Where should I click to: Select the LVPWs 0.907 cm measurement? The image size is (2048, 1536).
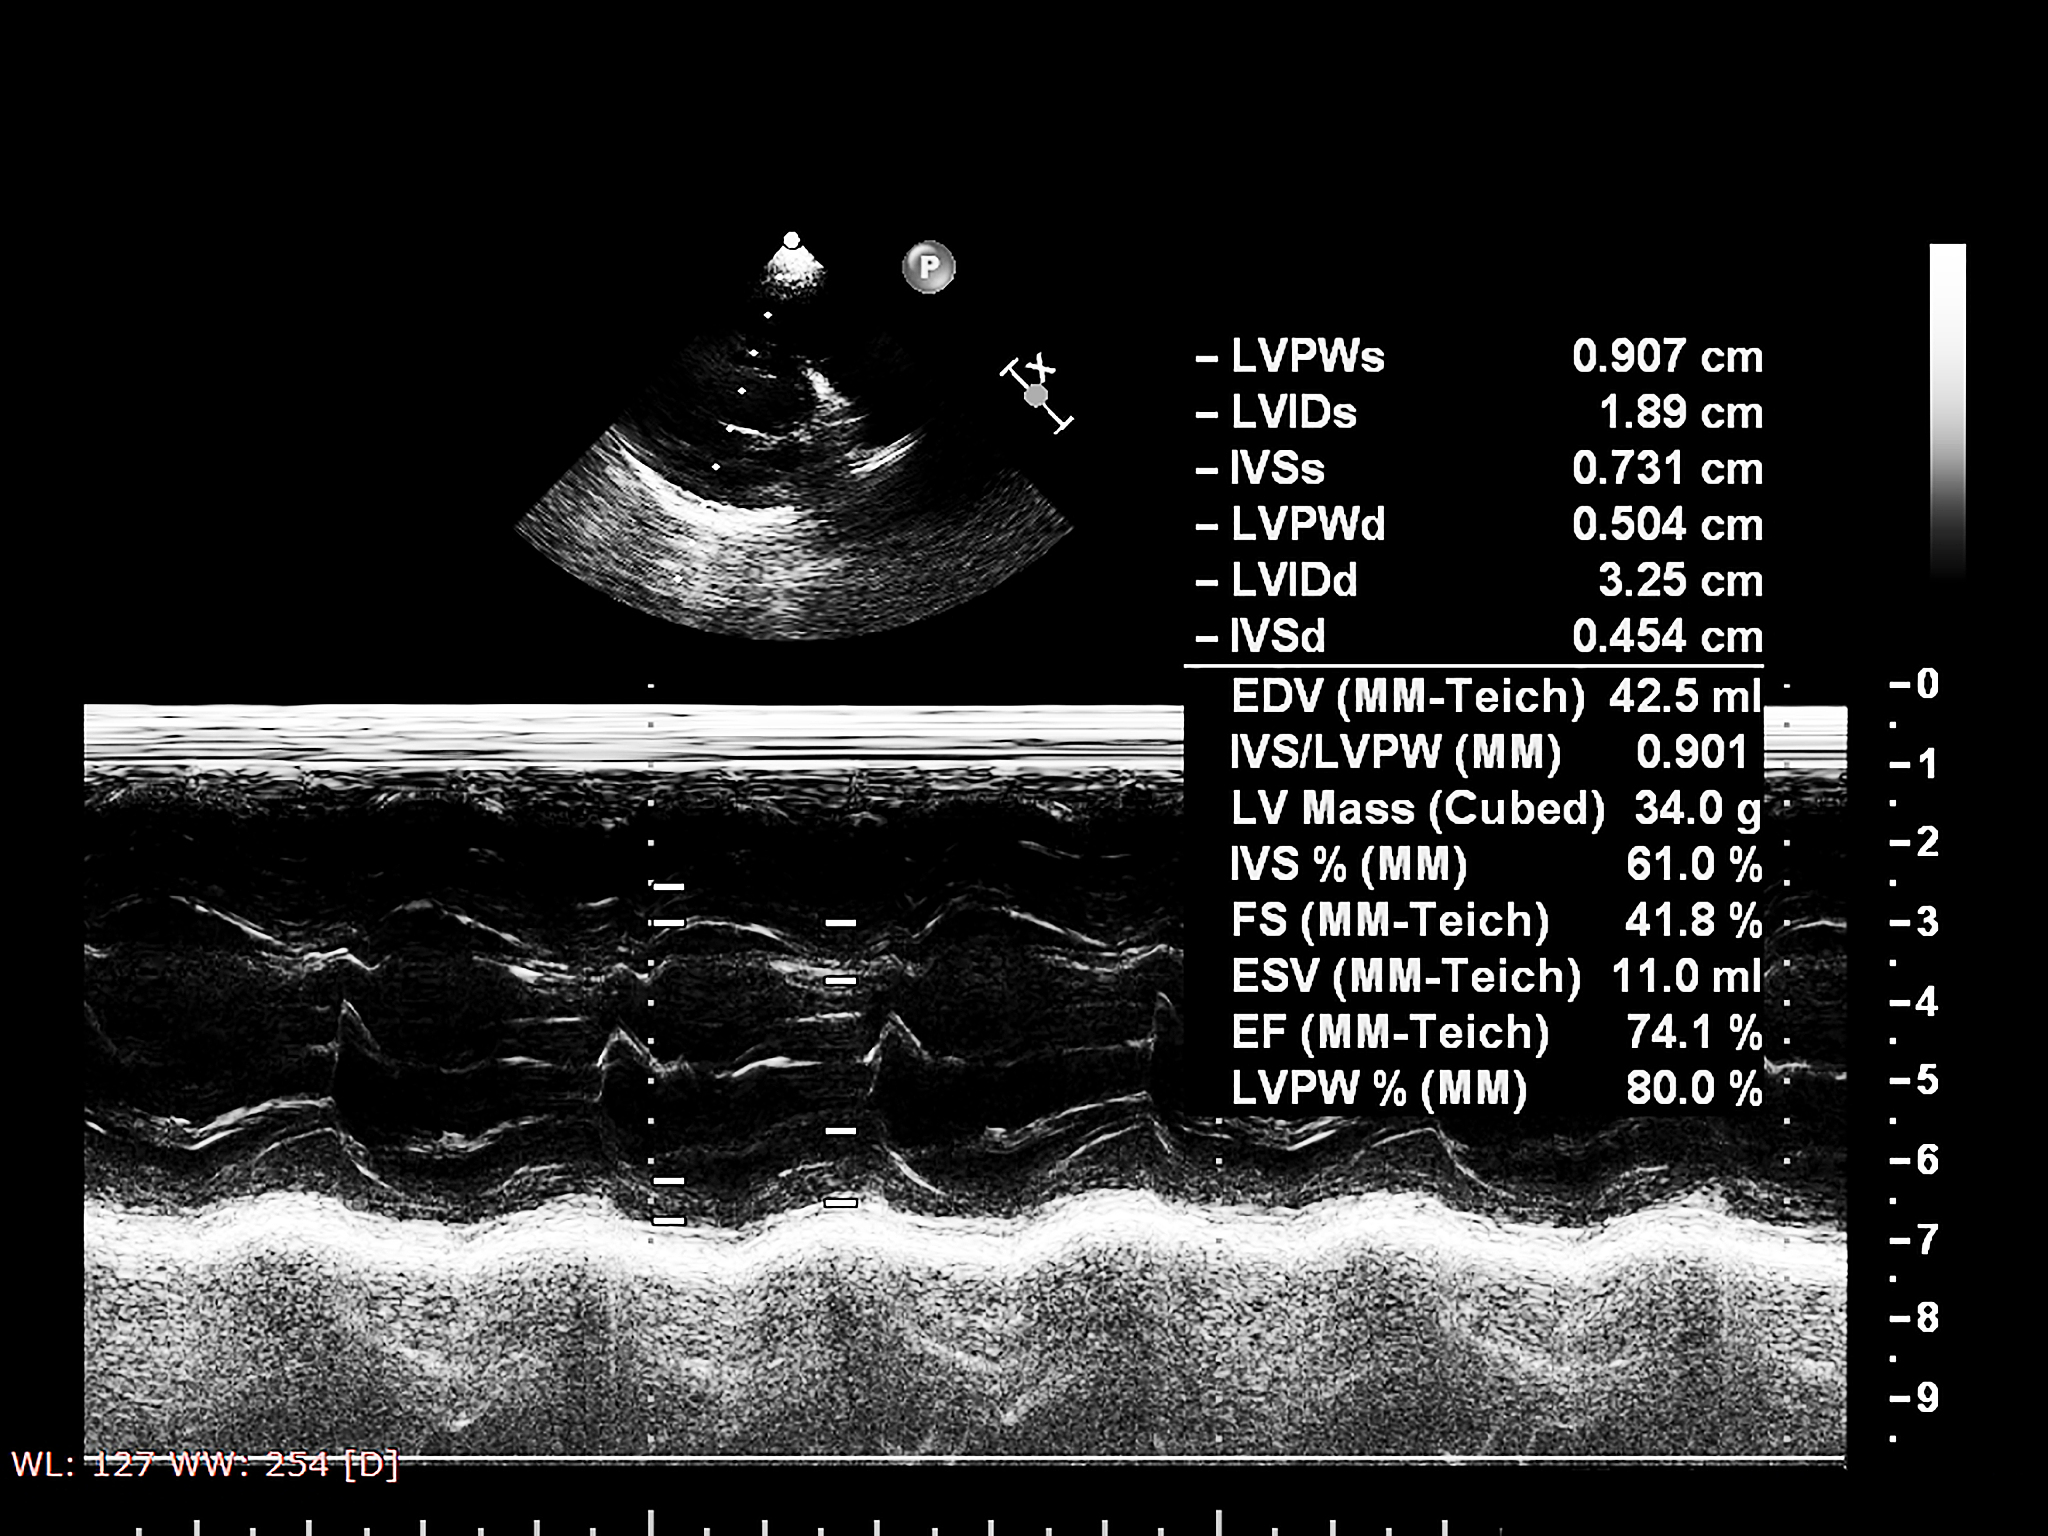pos(1479,357)
